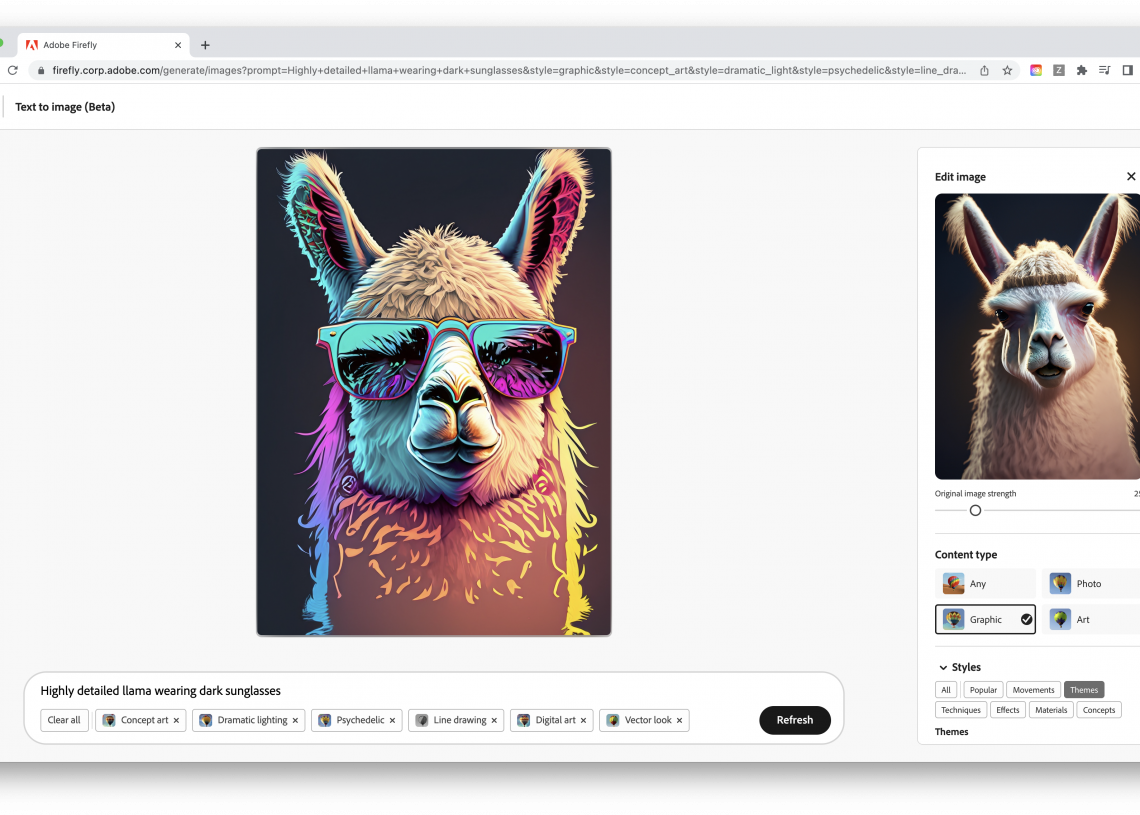Click the Dramatic lighting tag thumbnail icon
Screen dimensions: 1140x815
206,720
